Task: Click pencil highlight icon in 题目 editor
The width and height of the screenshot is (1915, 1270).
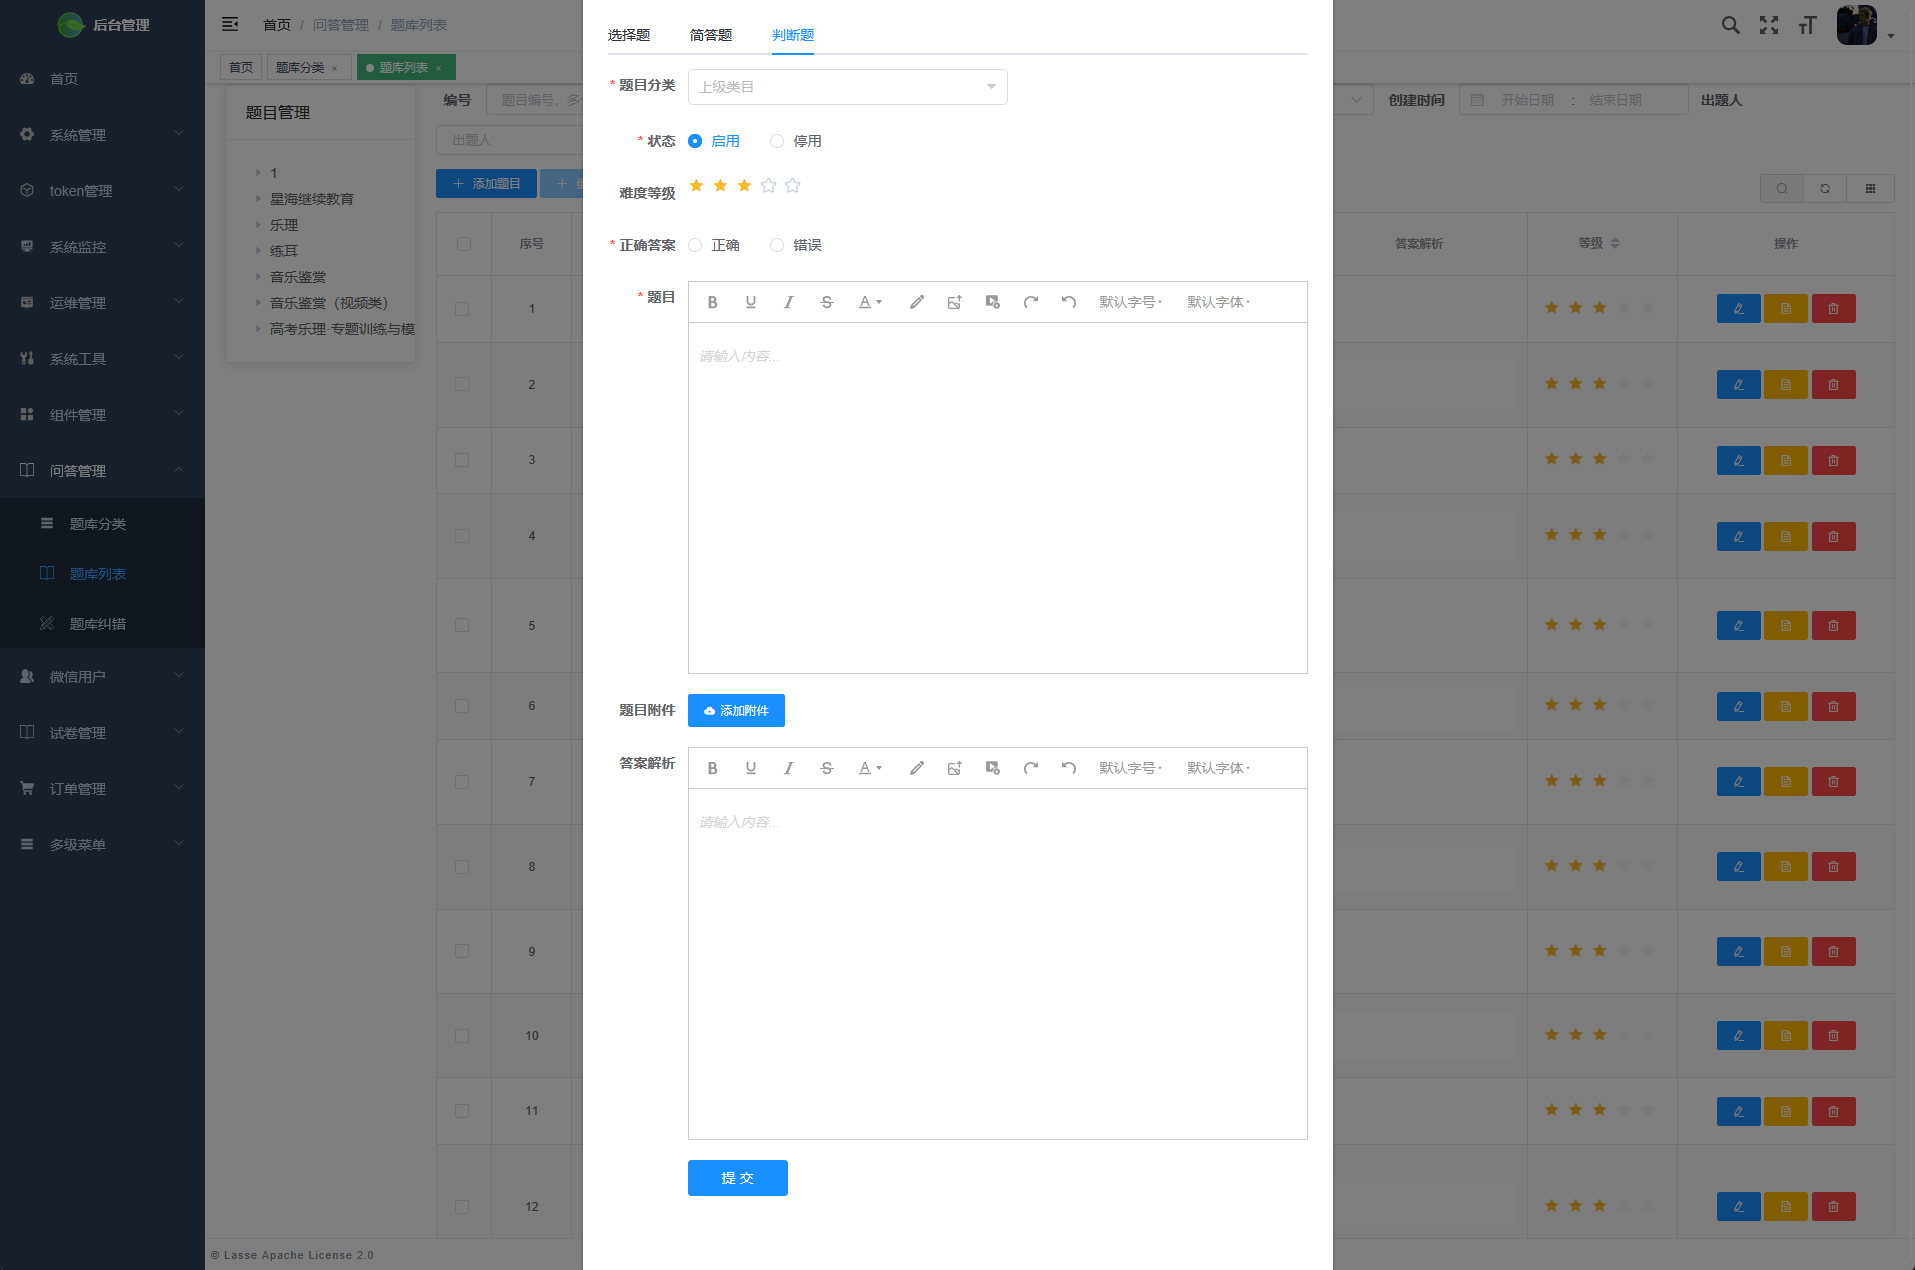Action: [x=916, y=302]
